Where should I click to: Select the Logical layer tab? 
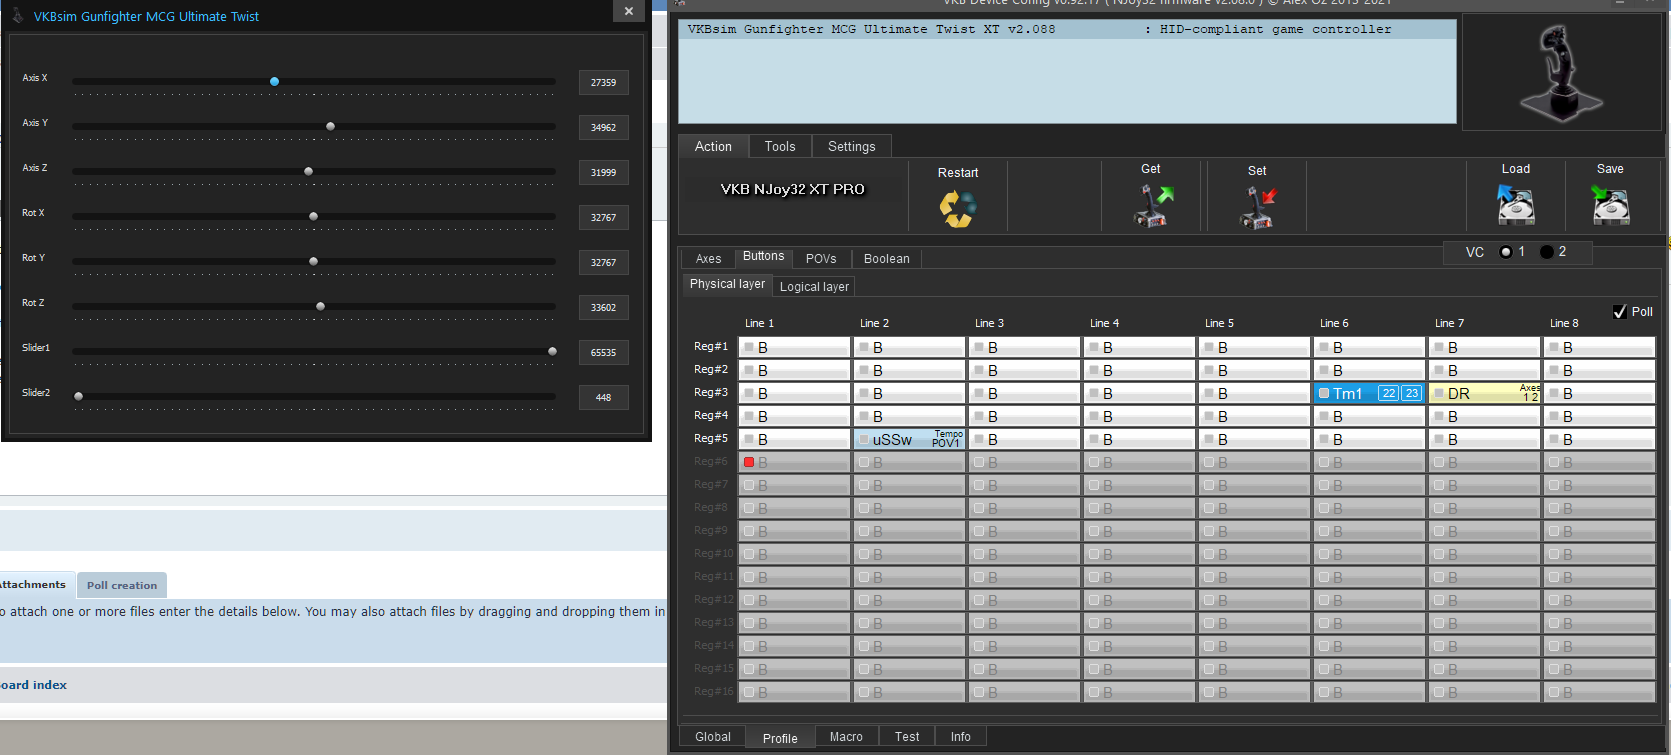pyautogui.click(x=814, y=286)
